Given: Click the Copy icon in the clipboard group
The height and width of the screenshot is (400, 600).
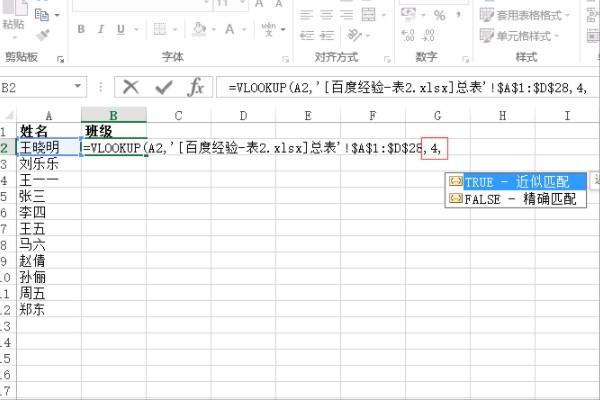Looking at the screenshot, I should click(42, 15).
